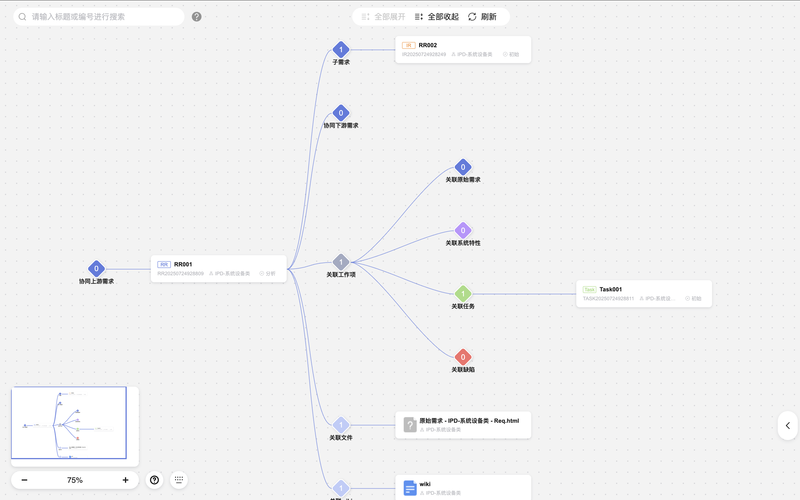Viewport: 800px width, 500px height.
Task: Click the status label on Task001 card
Action: (693, 298)
